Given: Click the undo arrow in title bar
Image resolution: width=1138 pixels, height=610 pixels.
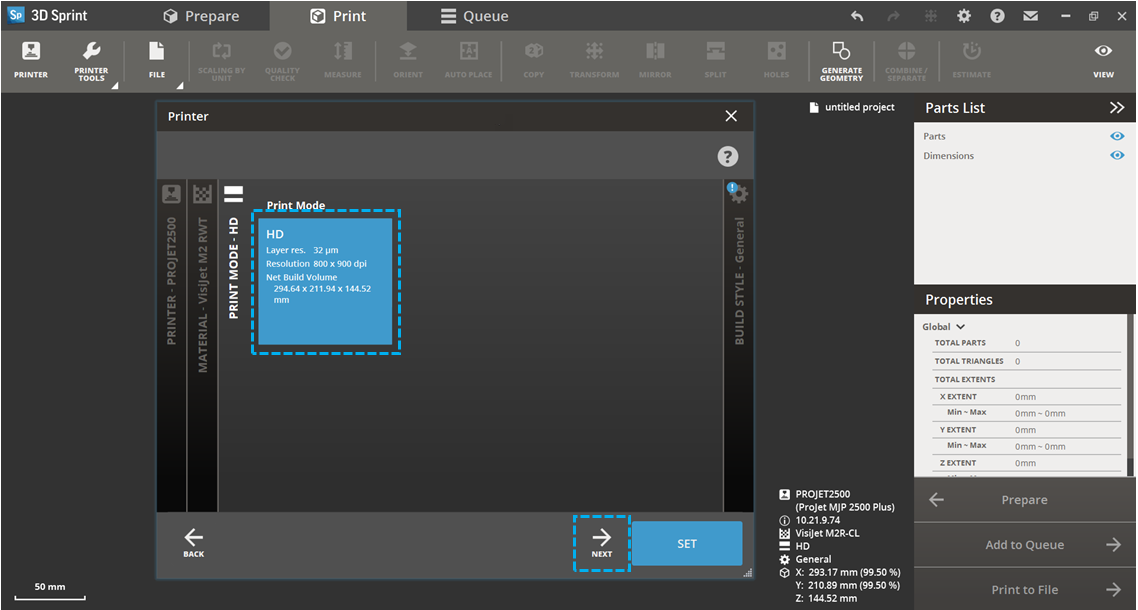Looking at the screenshot, I should [x=857, y=16].
